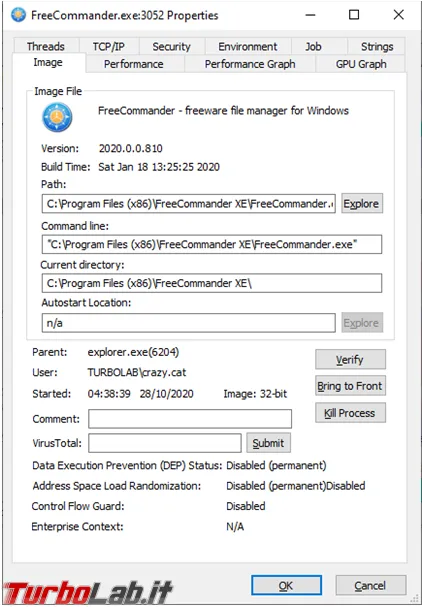
Task: Select the Security tab
Action: coord(172,46)
